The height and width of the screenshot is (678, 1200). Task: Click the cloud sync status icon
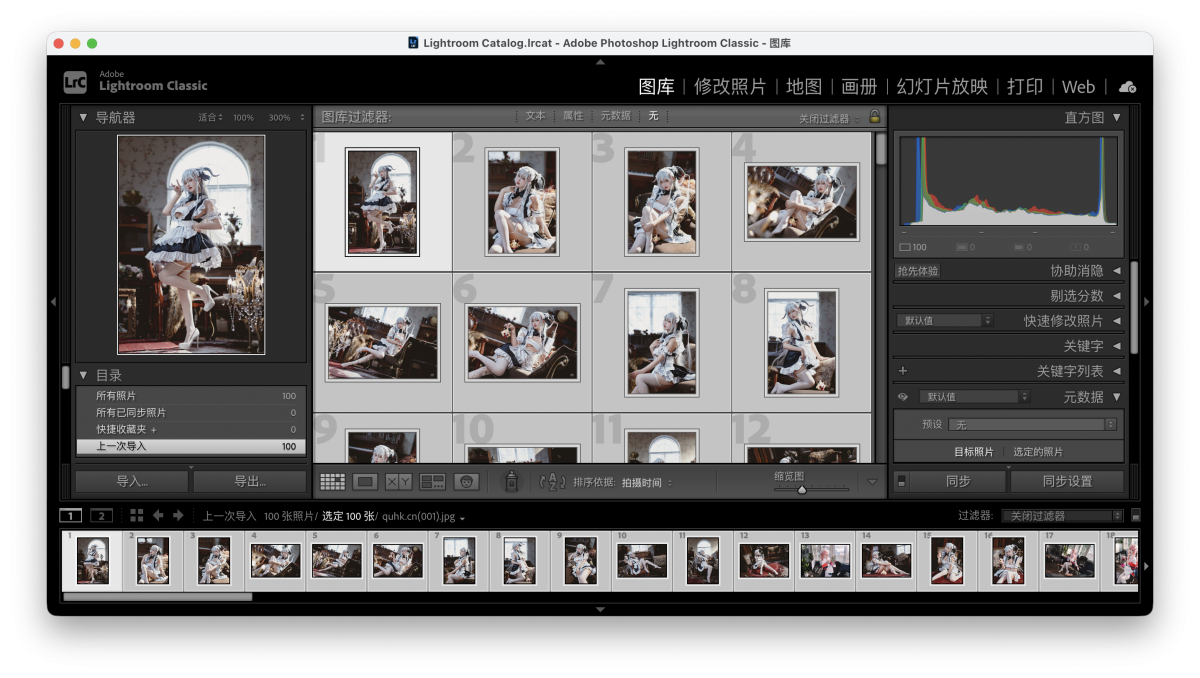tap(1127, 87)
